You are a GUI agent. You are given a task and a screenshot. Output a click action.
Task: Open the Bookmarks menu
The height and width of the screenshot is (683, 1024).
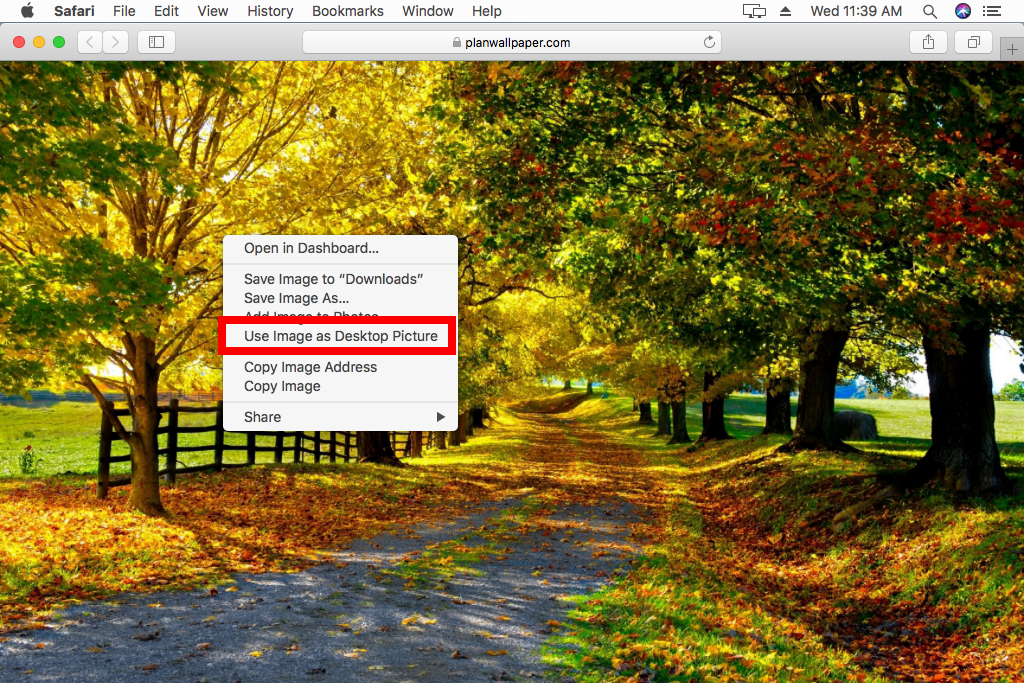347,11
